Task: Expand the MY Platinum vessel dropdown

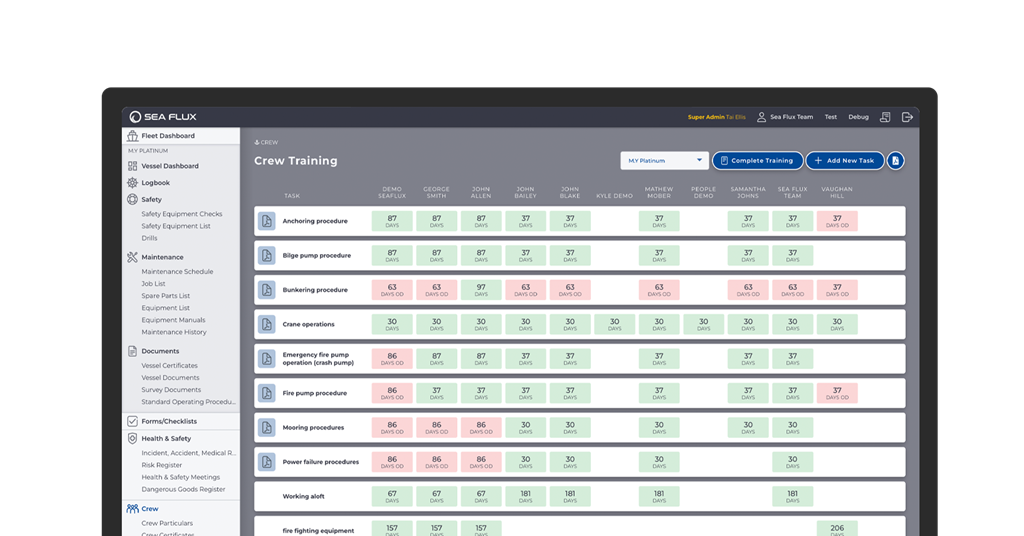Action: click(x=664, y=160)
